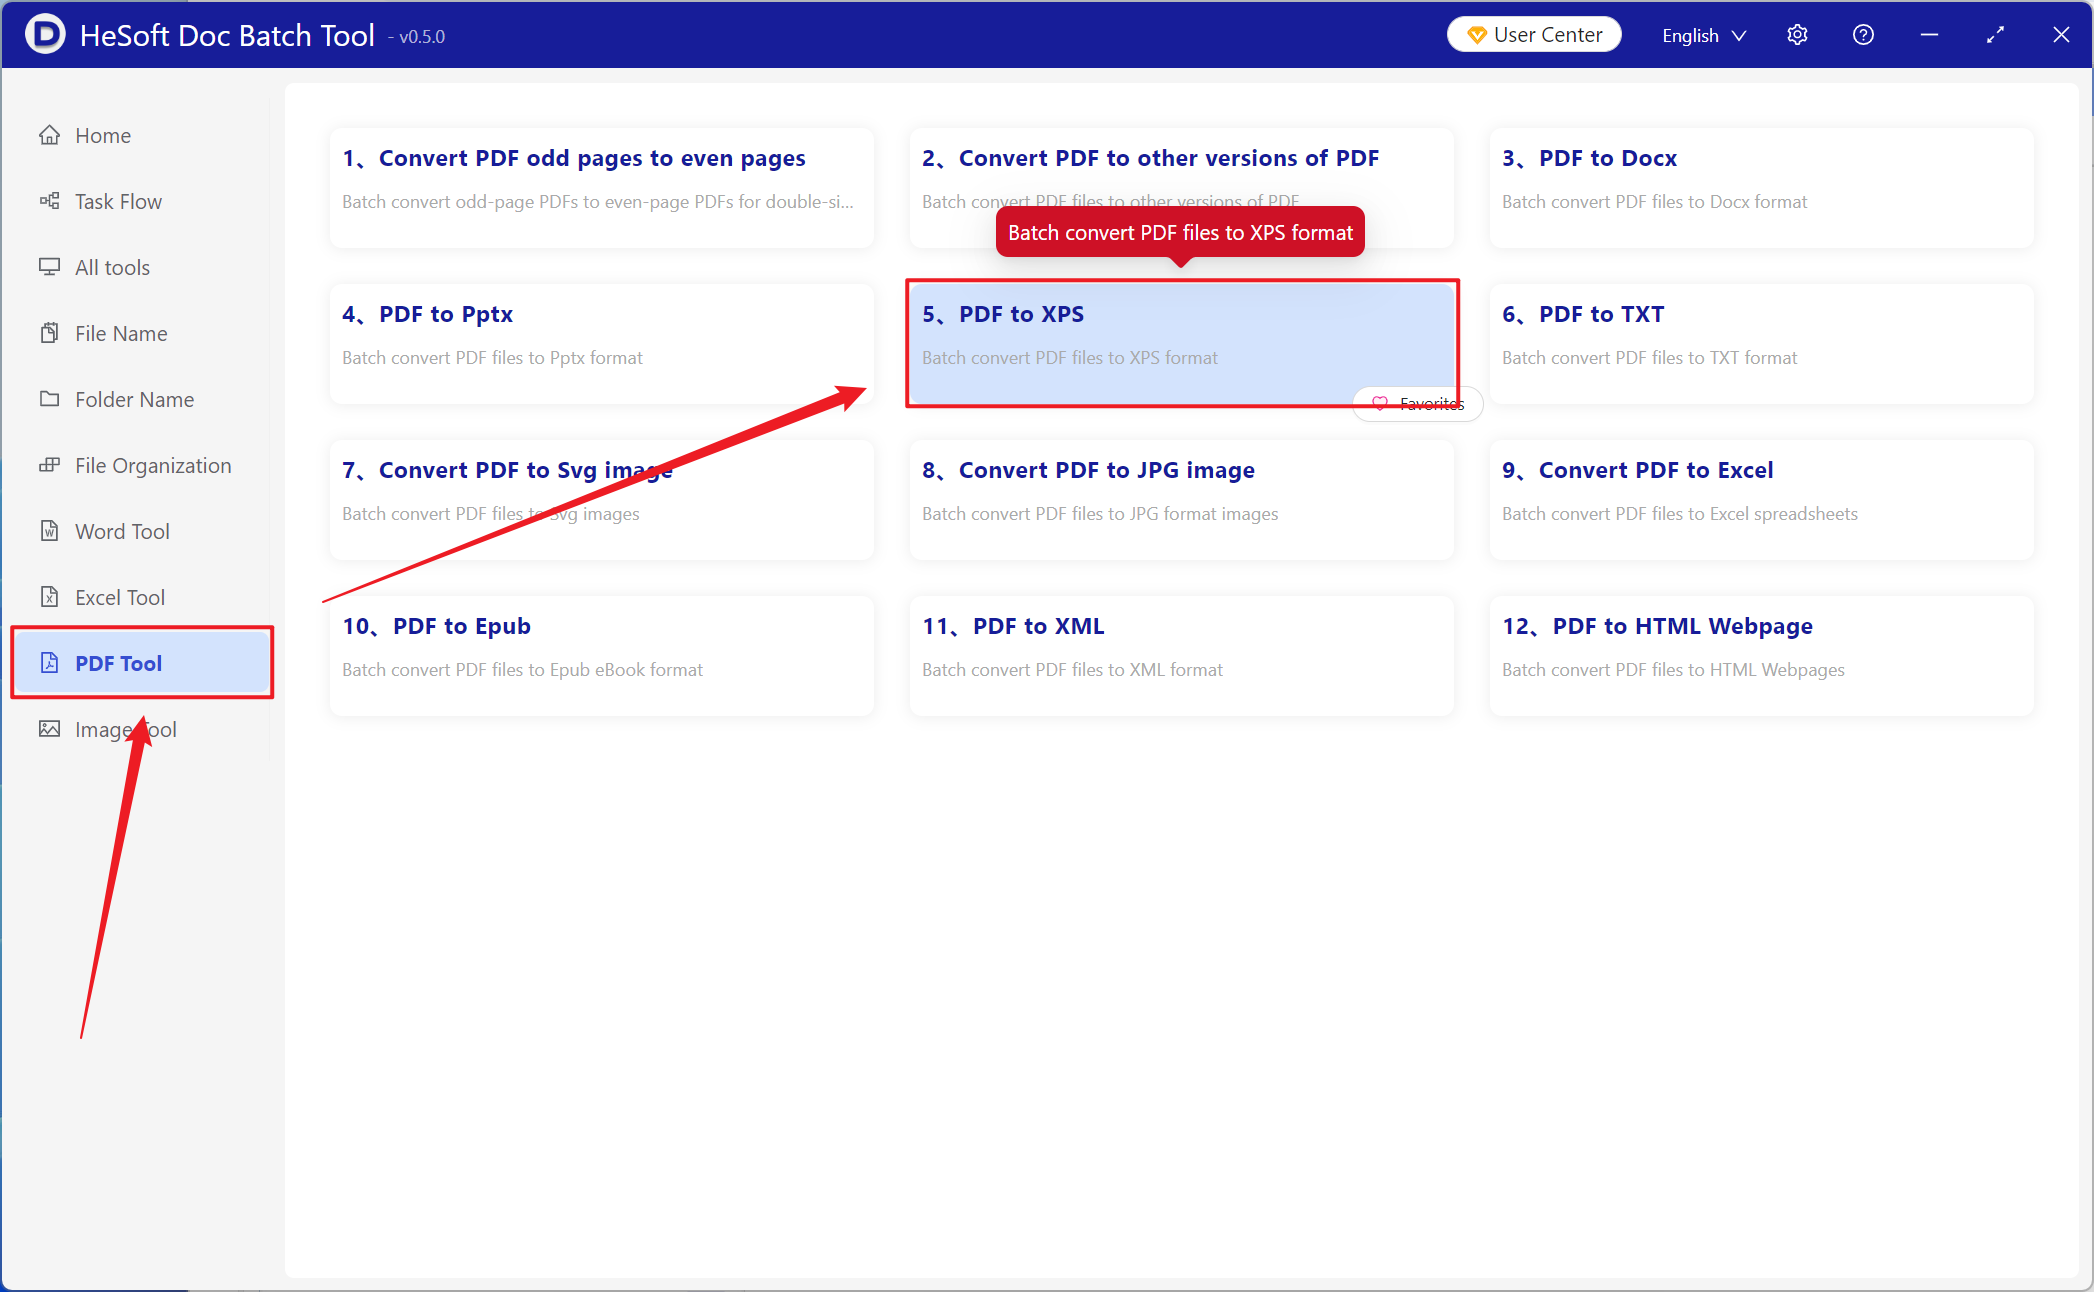
Task: Click 'Batch convert PDF files to Pptx format' text
Action: pyautogui.click(x=492, y=357)
